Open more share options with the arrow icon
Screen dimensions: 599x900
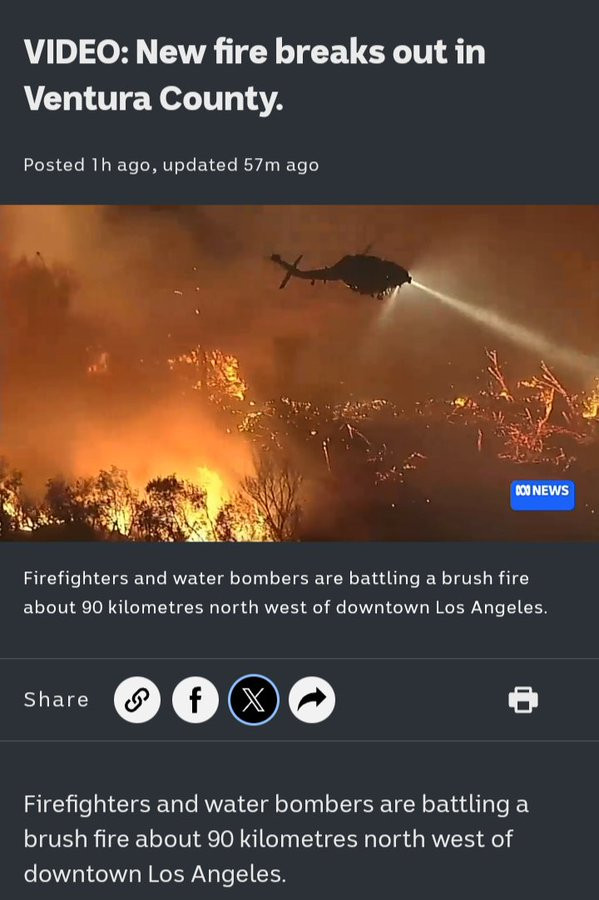click(x=312, y=700)
